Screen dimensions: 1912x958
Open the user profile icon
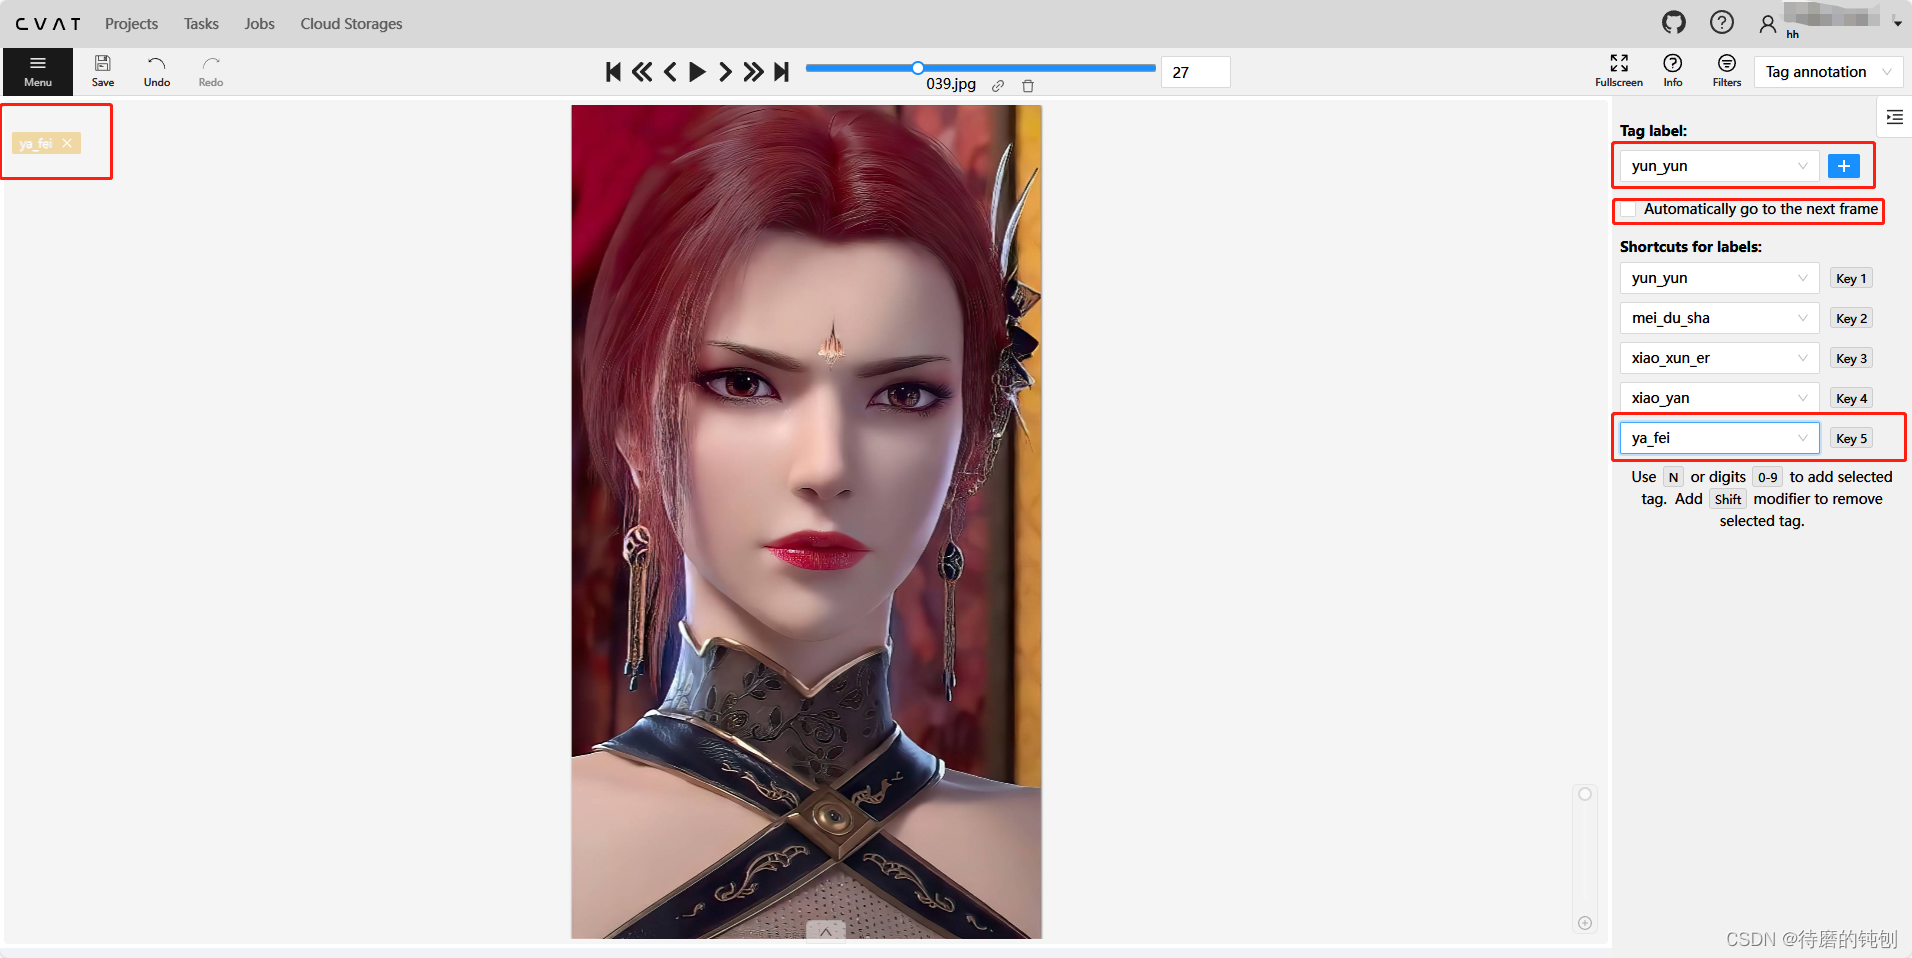(1768, 23)
